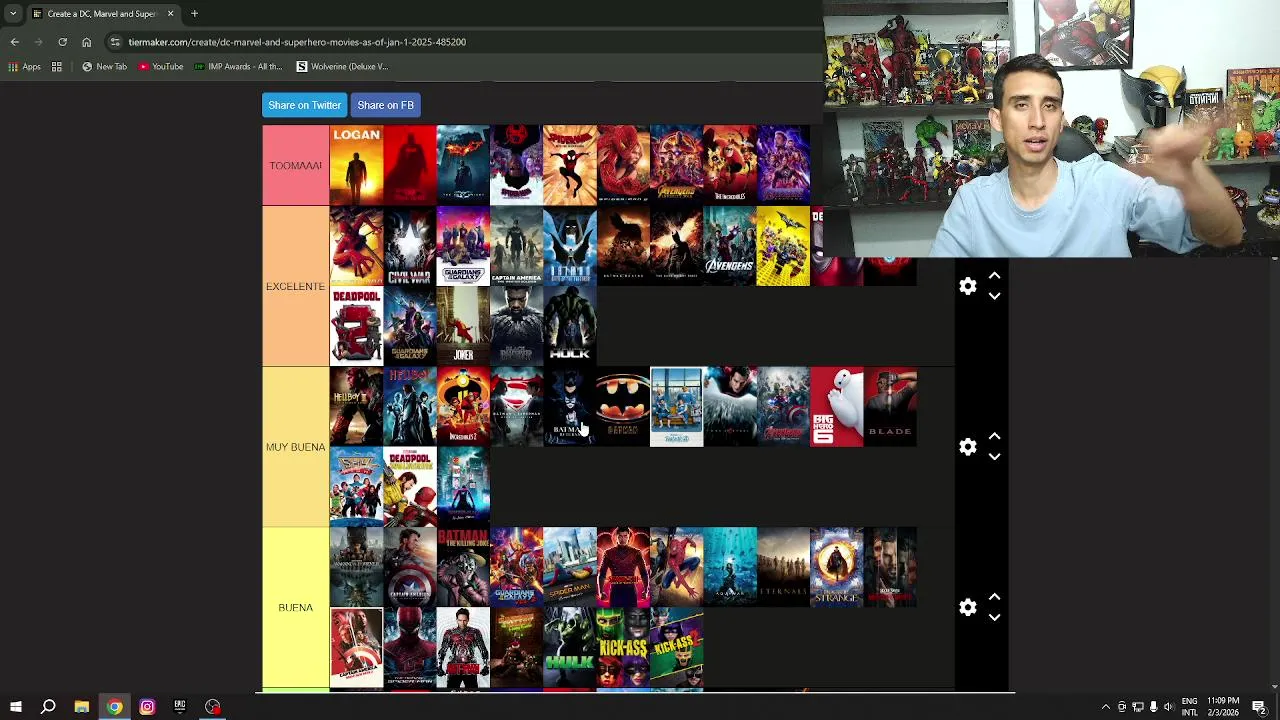Close the TierMaker browser tab
The image size is (1280, 720).
coord(170,14)
